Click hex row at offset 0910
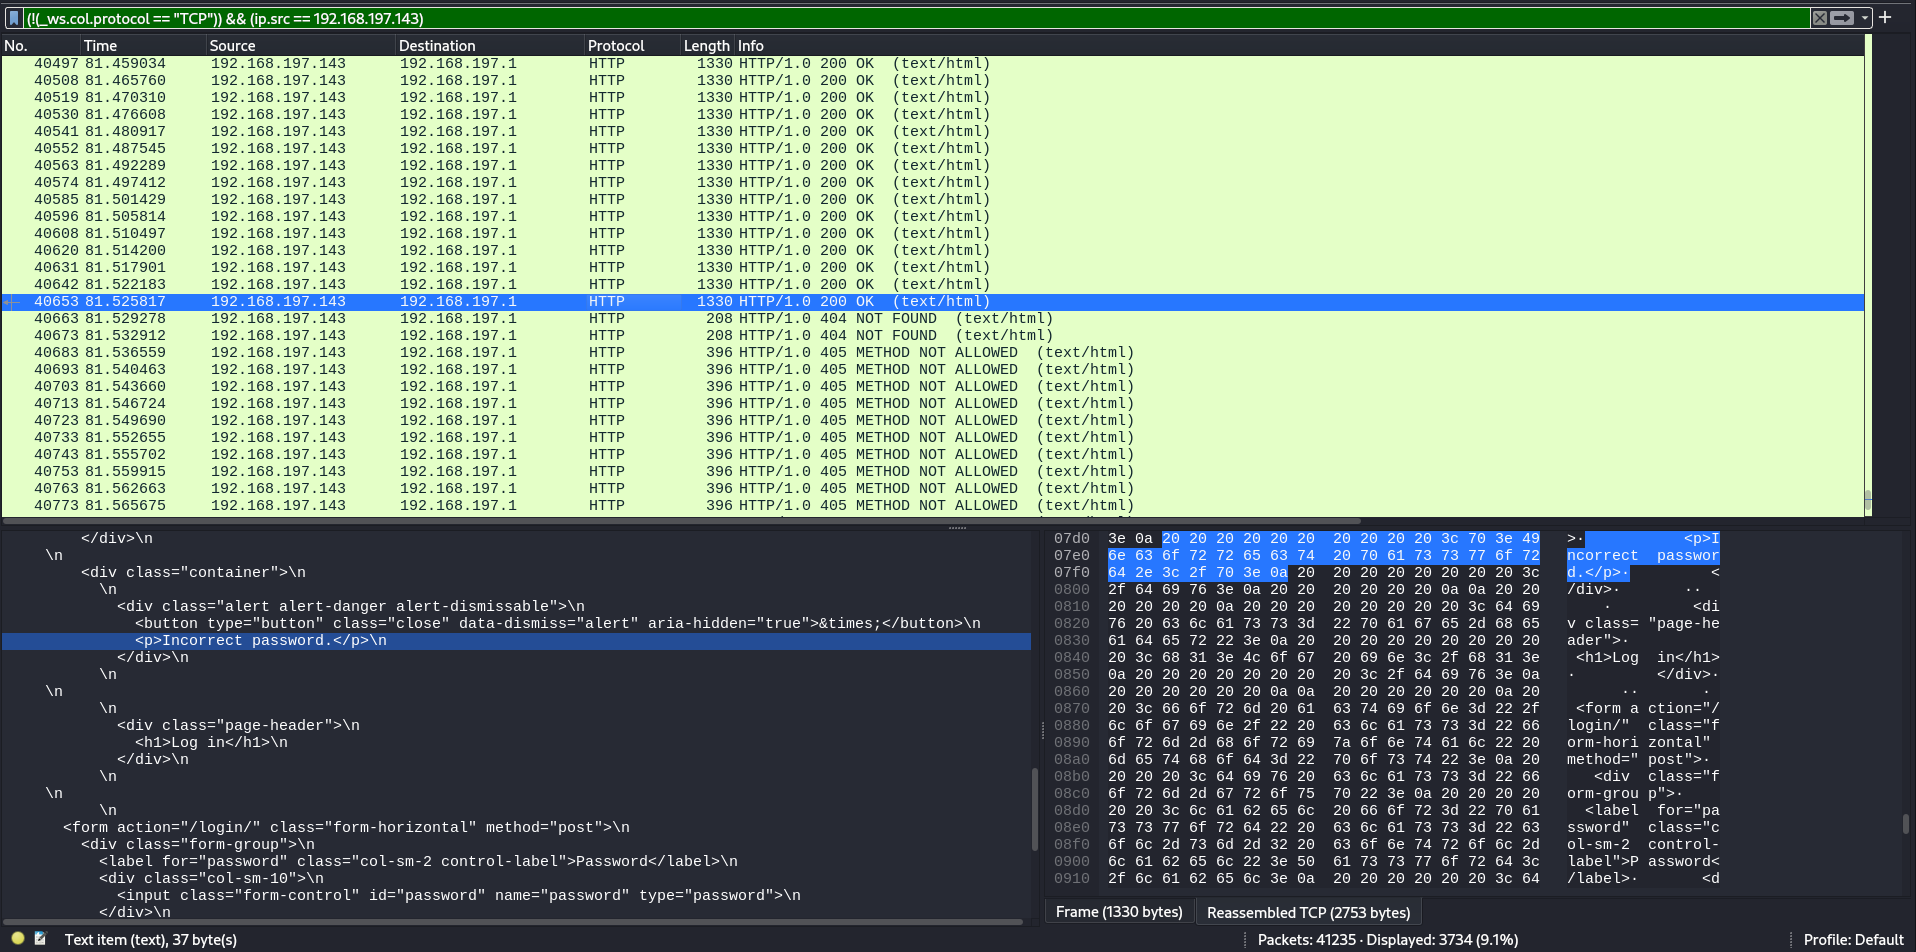Image resolution: width=1916 pixels, height=952 pixels. [1323, 878]
